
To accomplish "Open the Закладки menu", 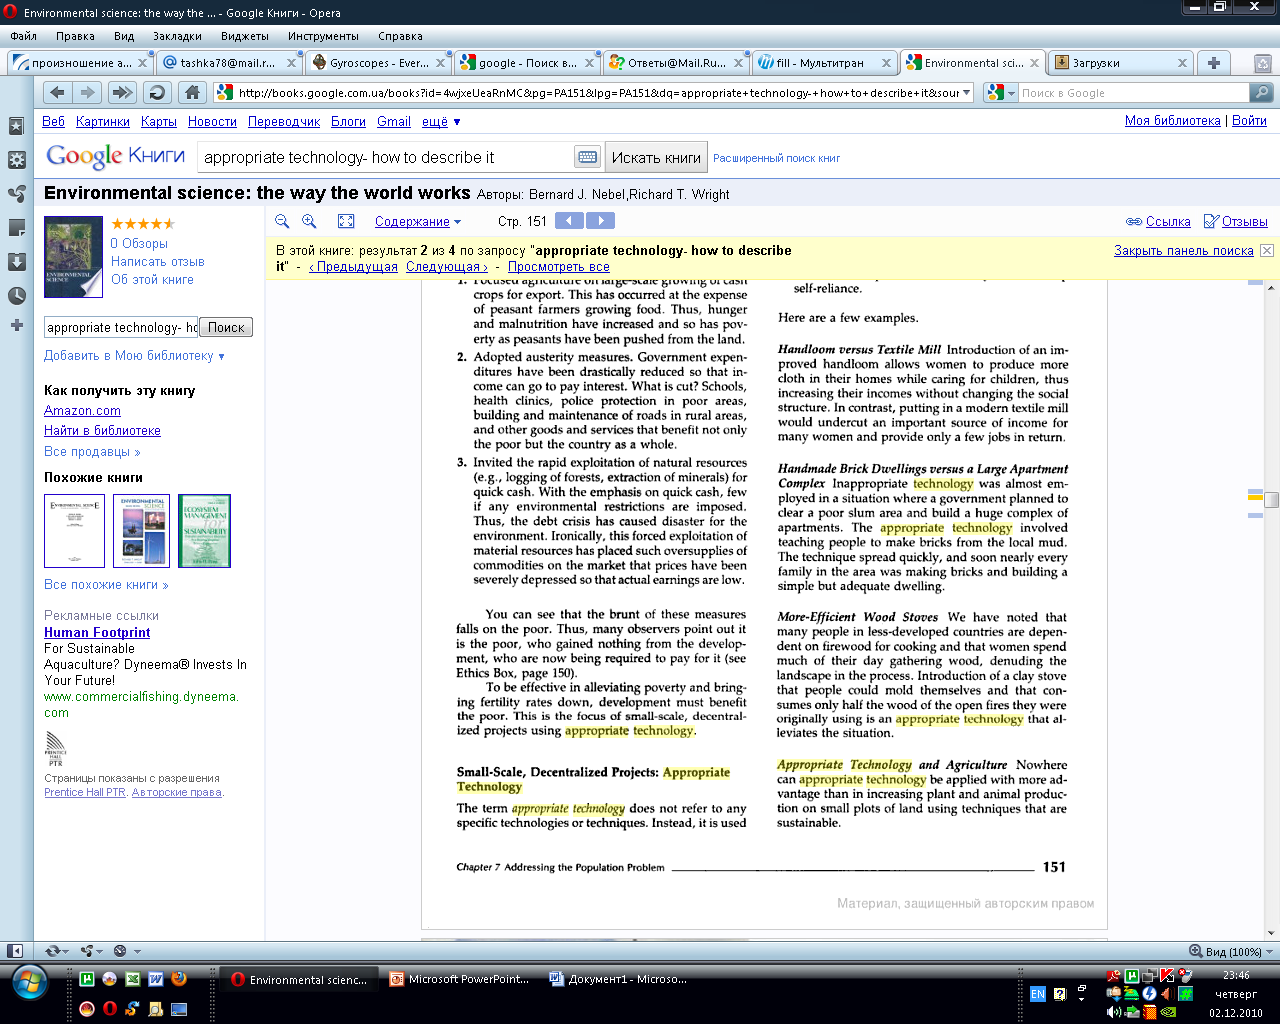I will [x=177, y=36].
